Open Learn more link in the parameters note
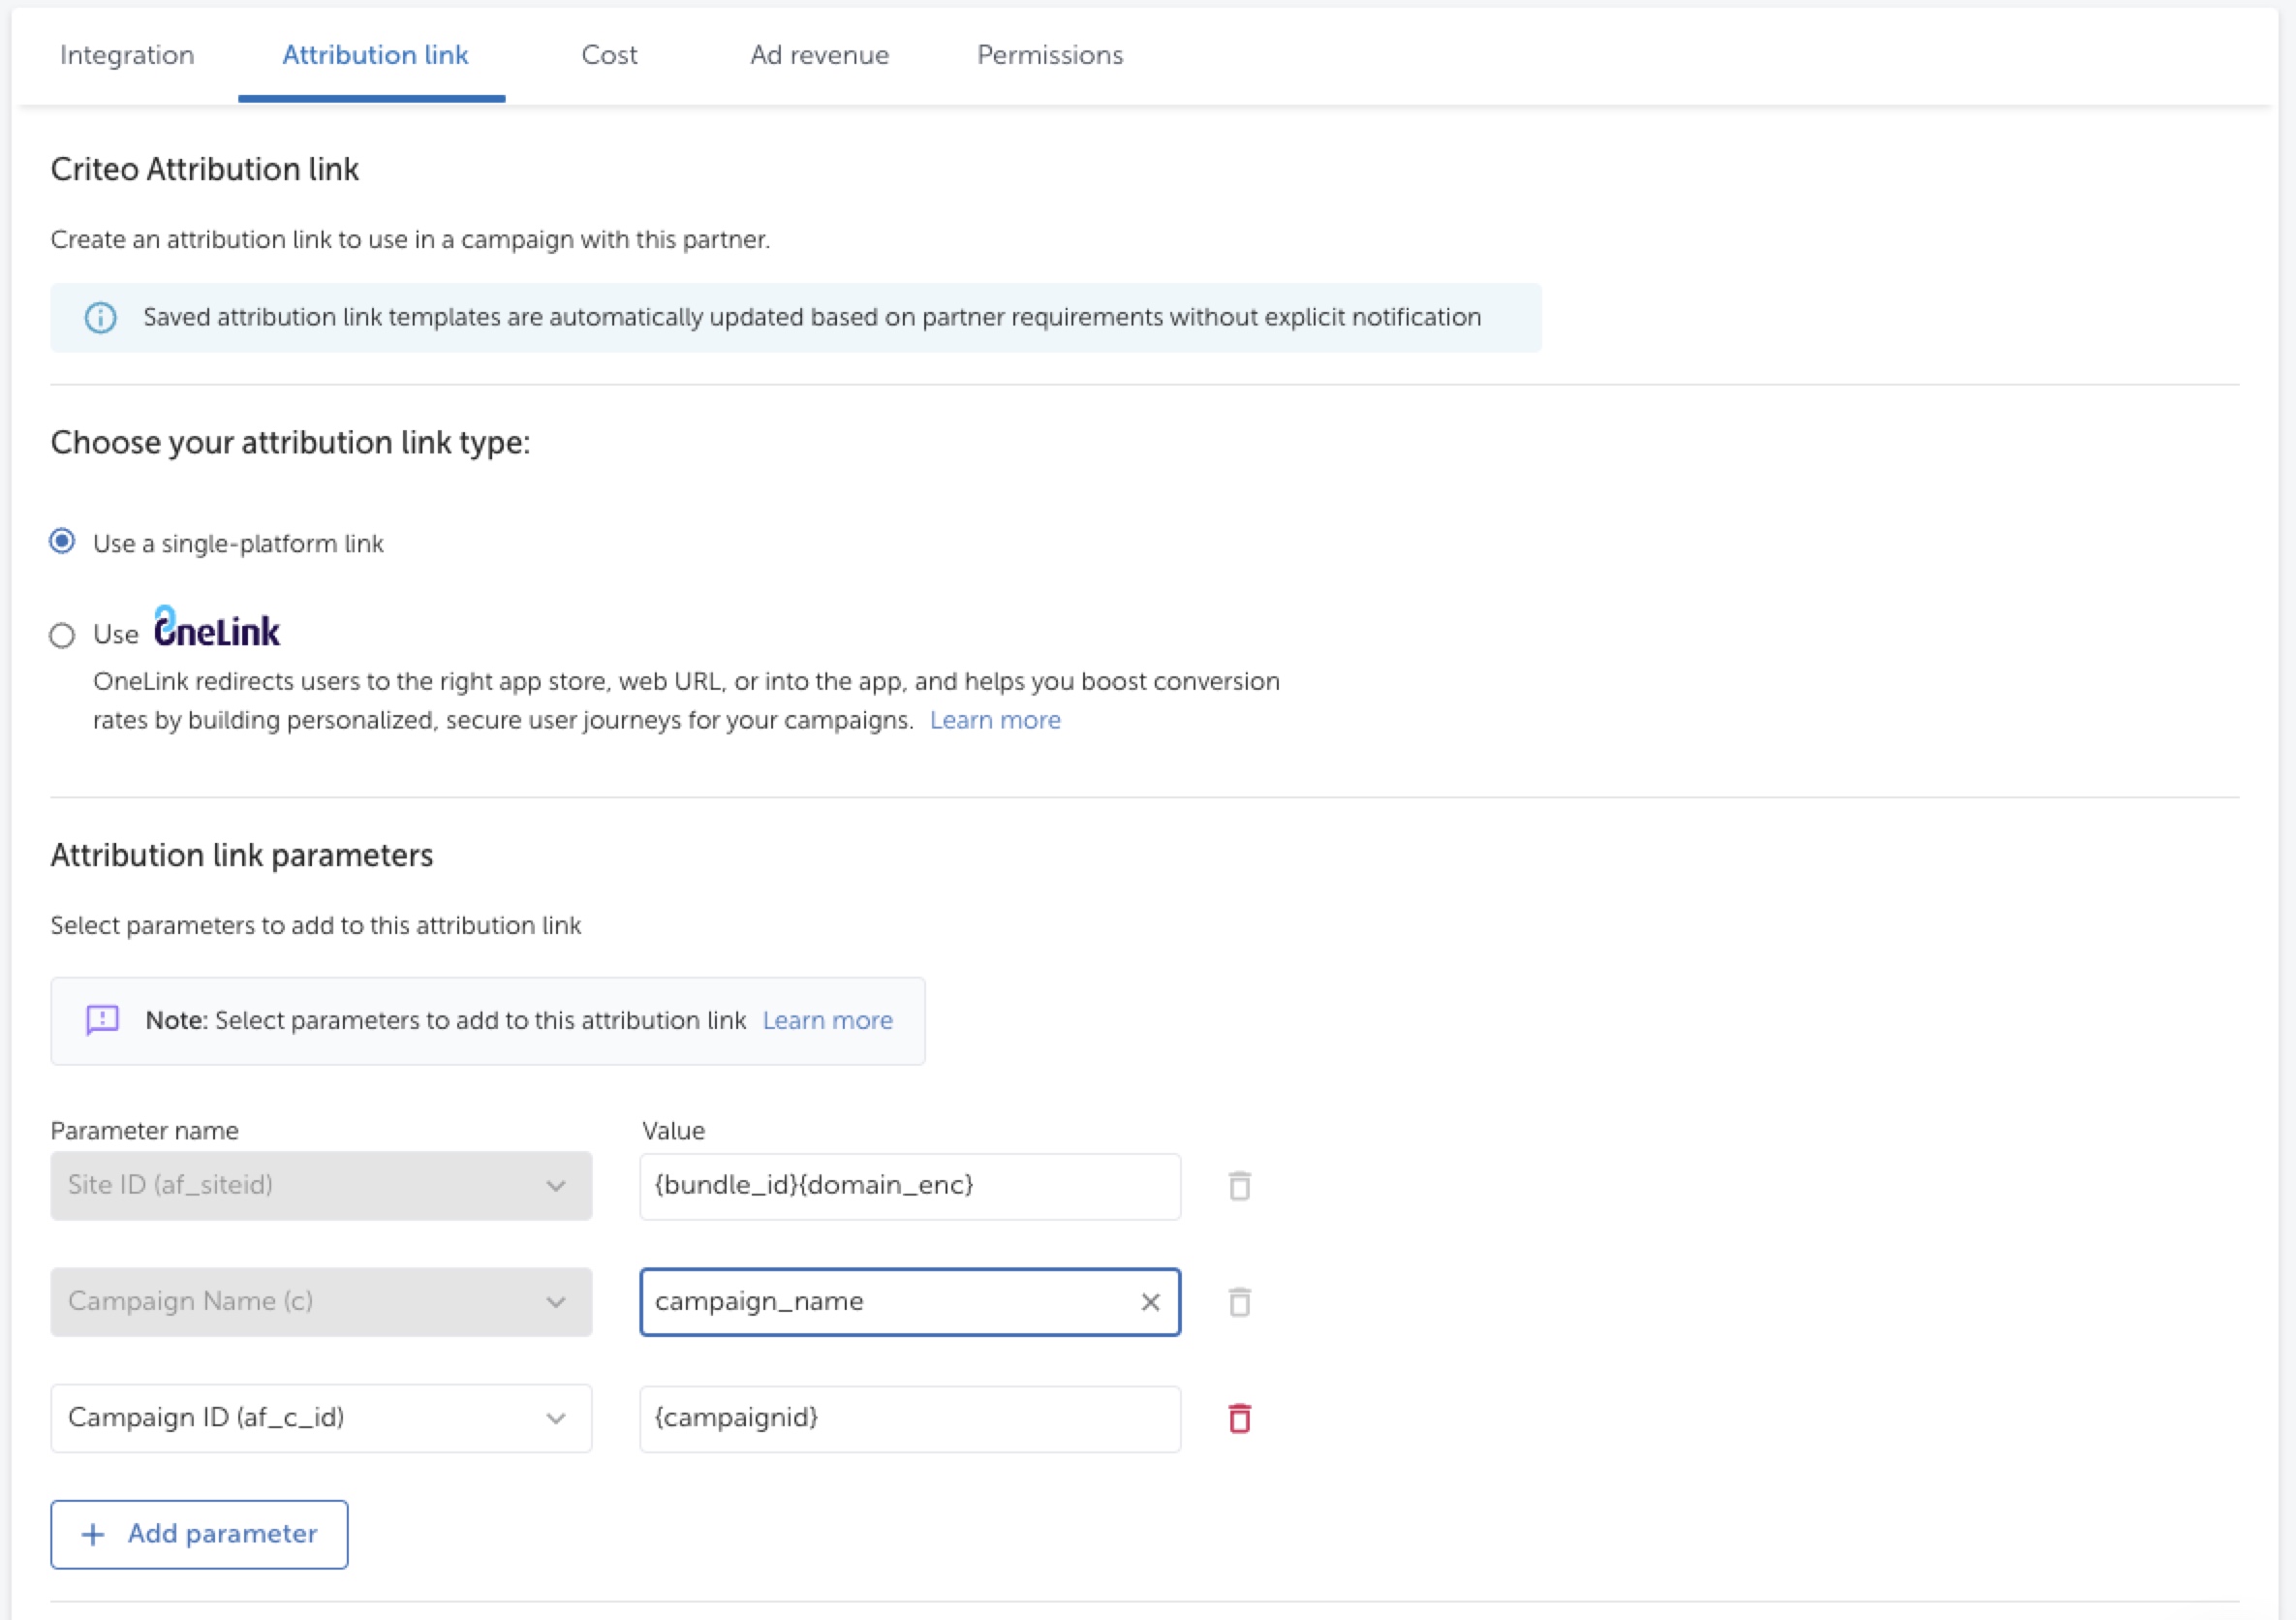The width and height of the screenshot is (2296, 1620). click(x=828, y=1020)
